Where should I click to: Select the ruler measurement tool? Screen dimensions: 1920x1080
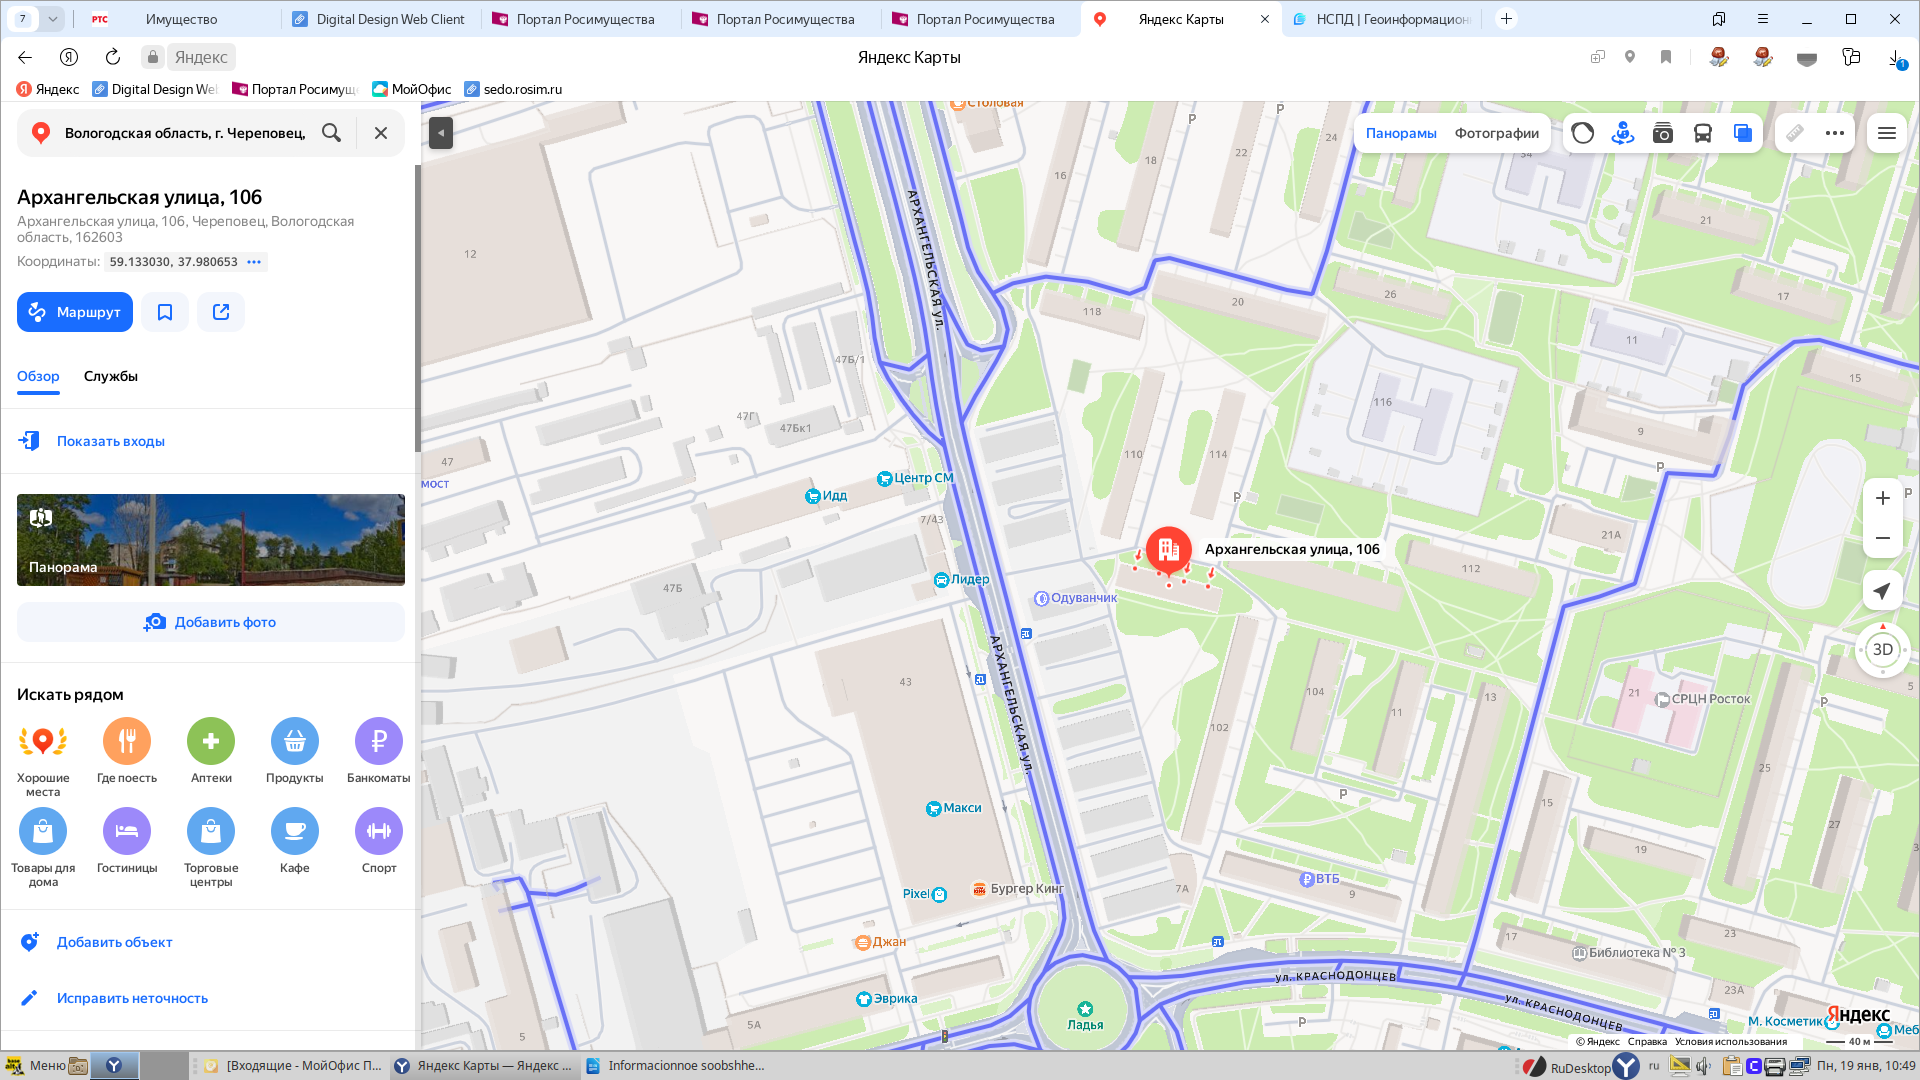coord(1795,133)
